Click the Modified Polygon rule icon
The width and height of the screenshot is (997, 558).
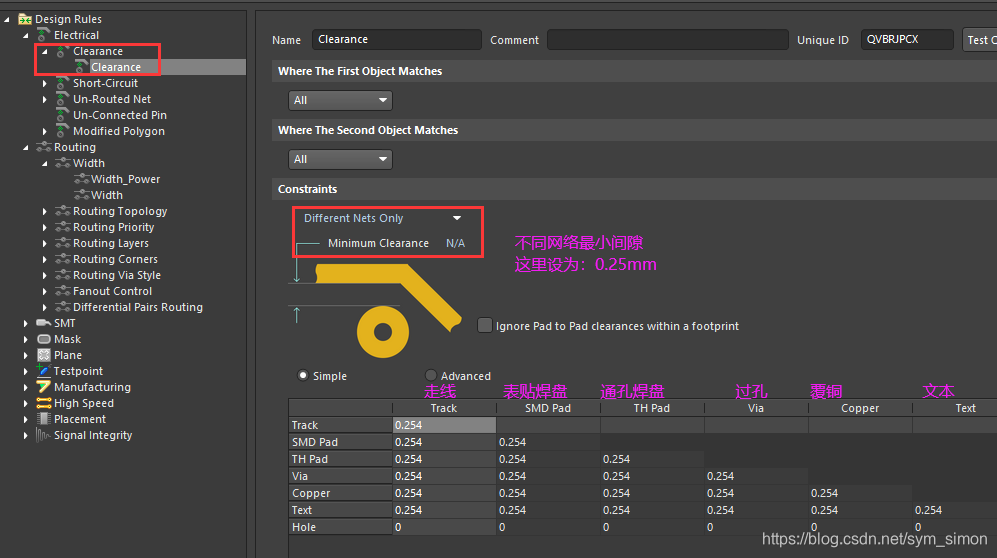tap(62, 131)
